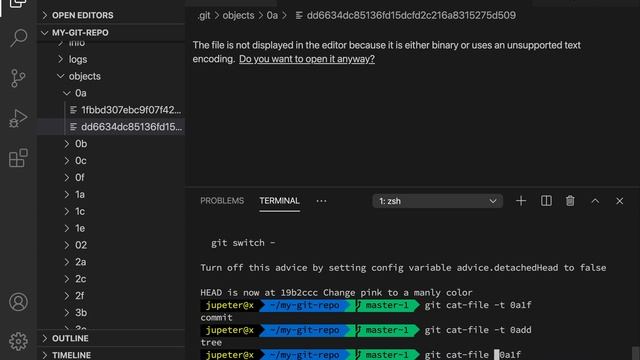Click 'Do you want to open it anyway?' link
This screenshot has width=640, height=360.
(307, 59)
